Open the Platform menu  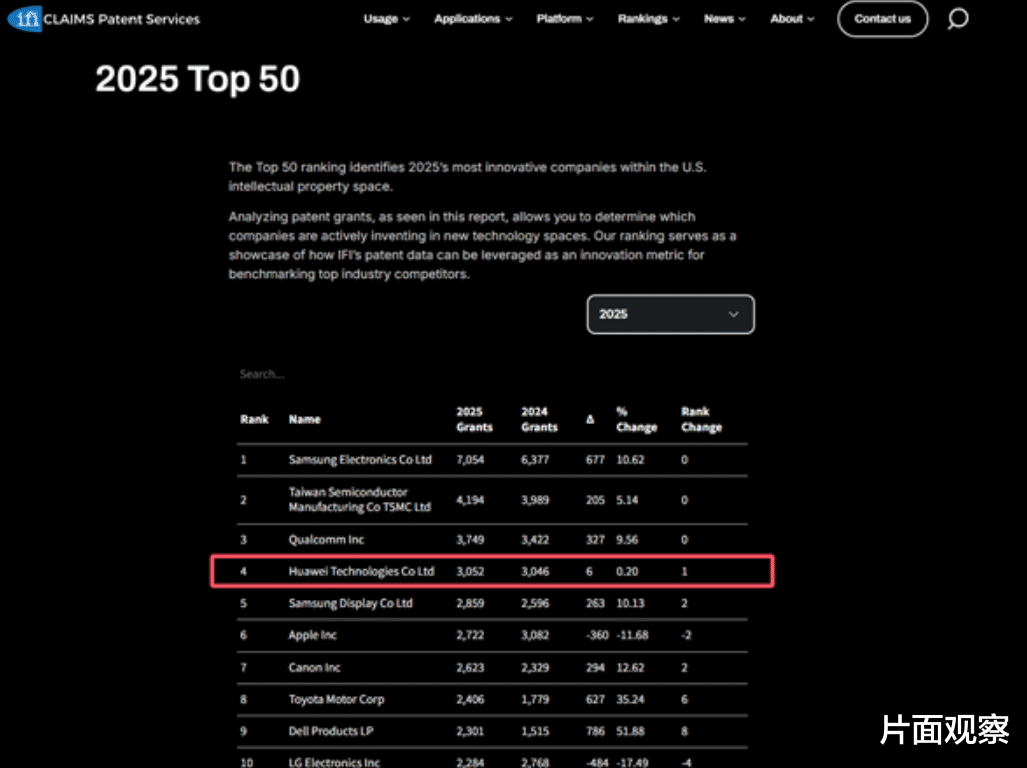[565, 18]
